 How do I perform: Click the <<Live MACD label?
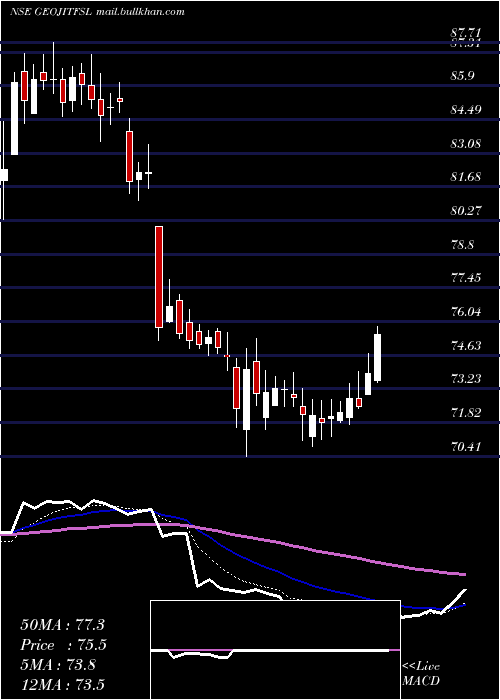coord(421,673)
